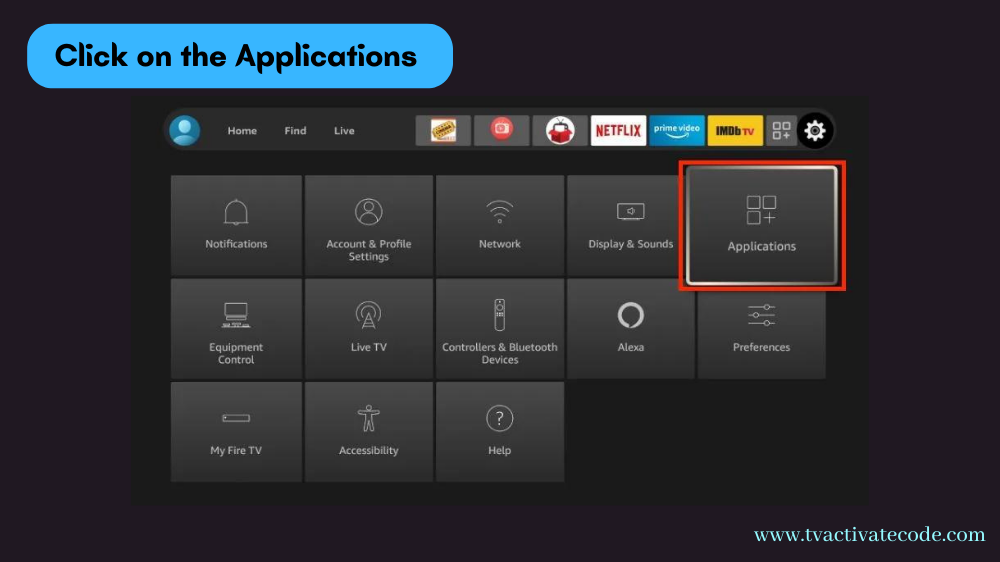This screenshot has height=562, width=1000.
Task: Select the Applications tile
Action: [x=761, y=225]
